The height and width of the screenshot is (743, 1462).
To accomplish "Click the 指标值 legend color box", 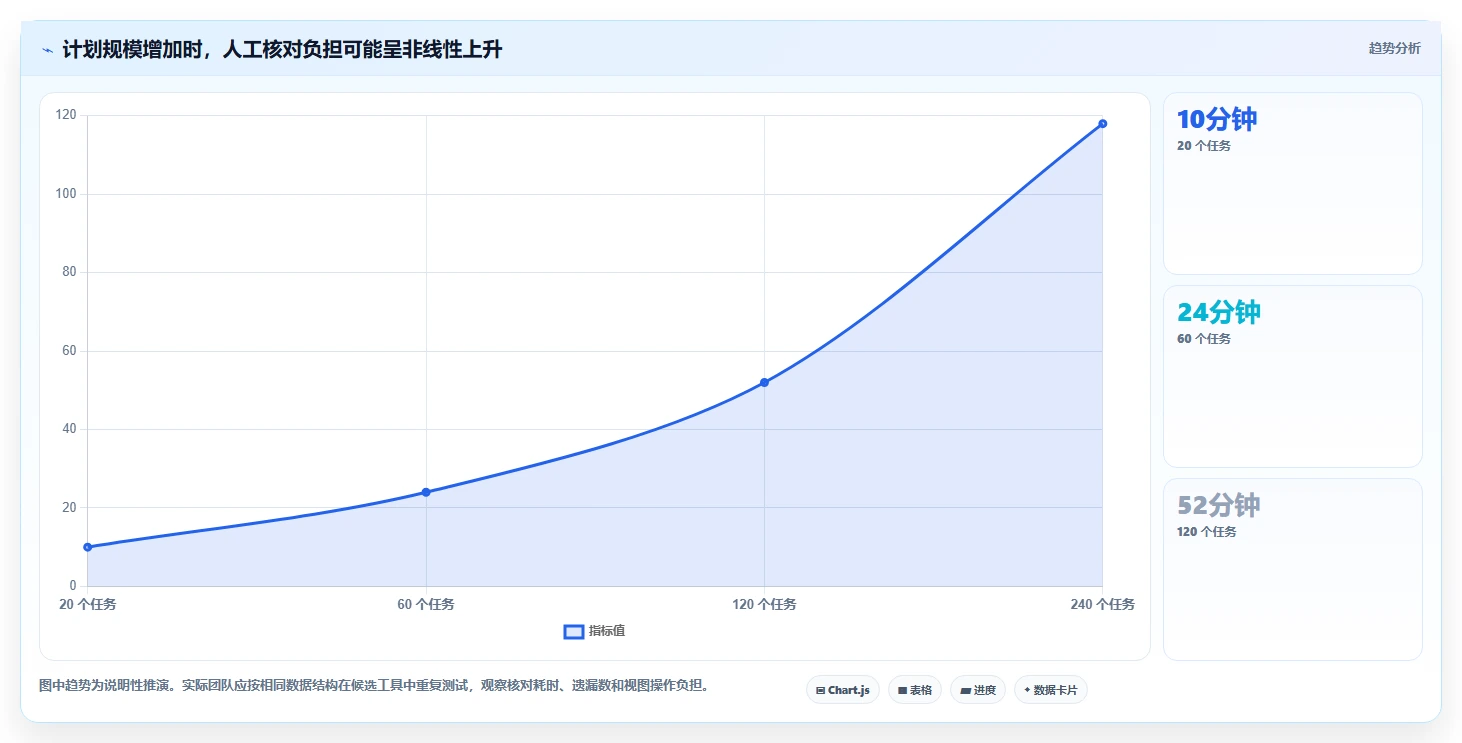I will [574, 631].
